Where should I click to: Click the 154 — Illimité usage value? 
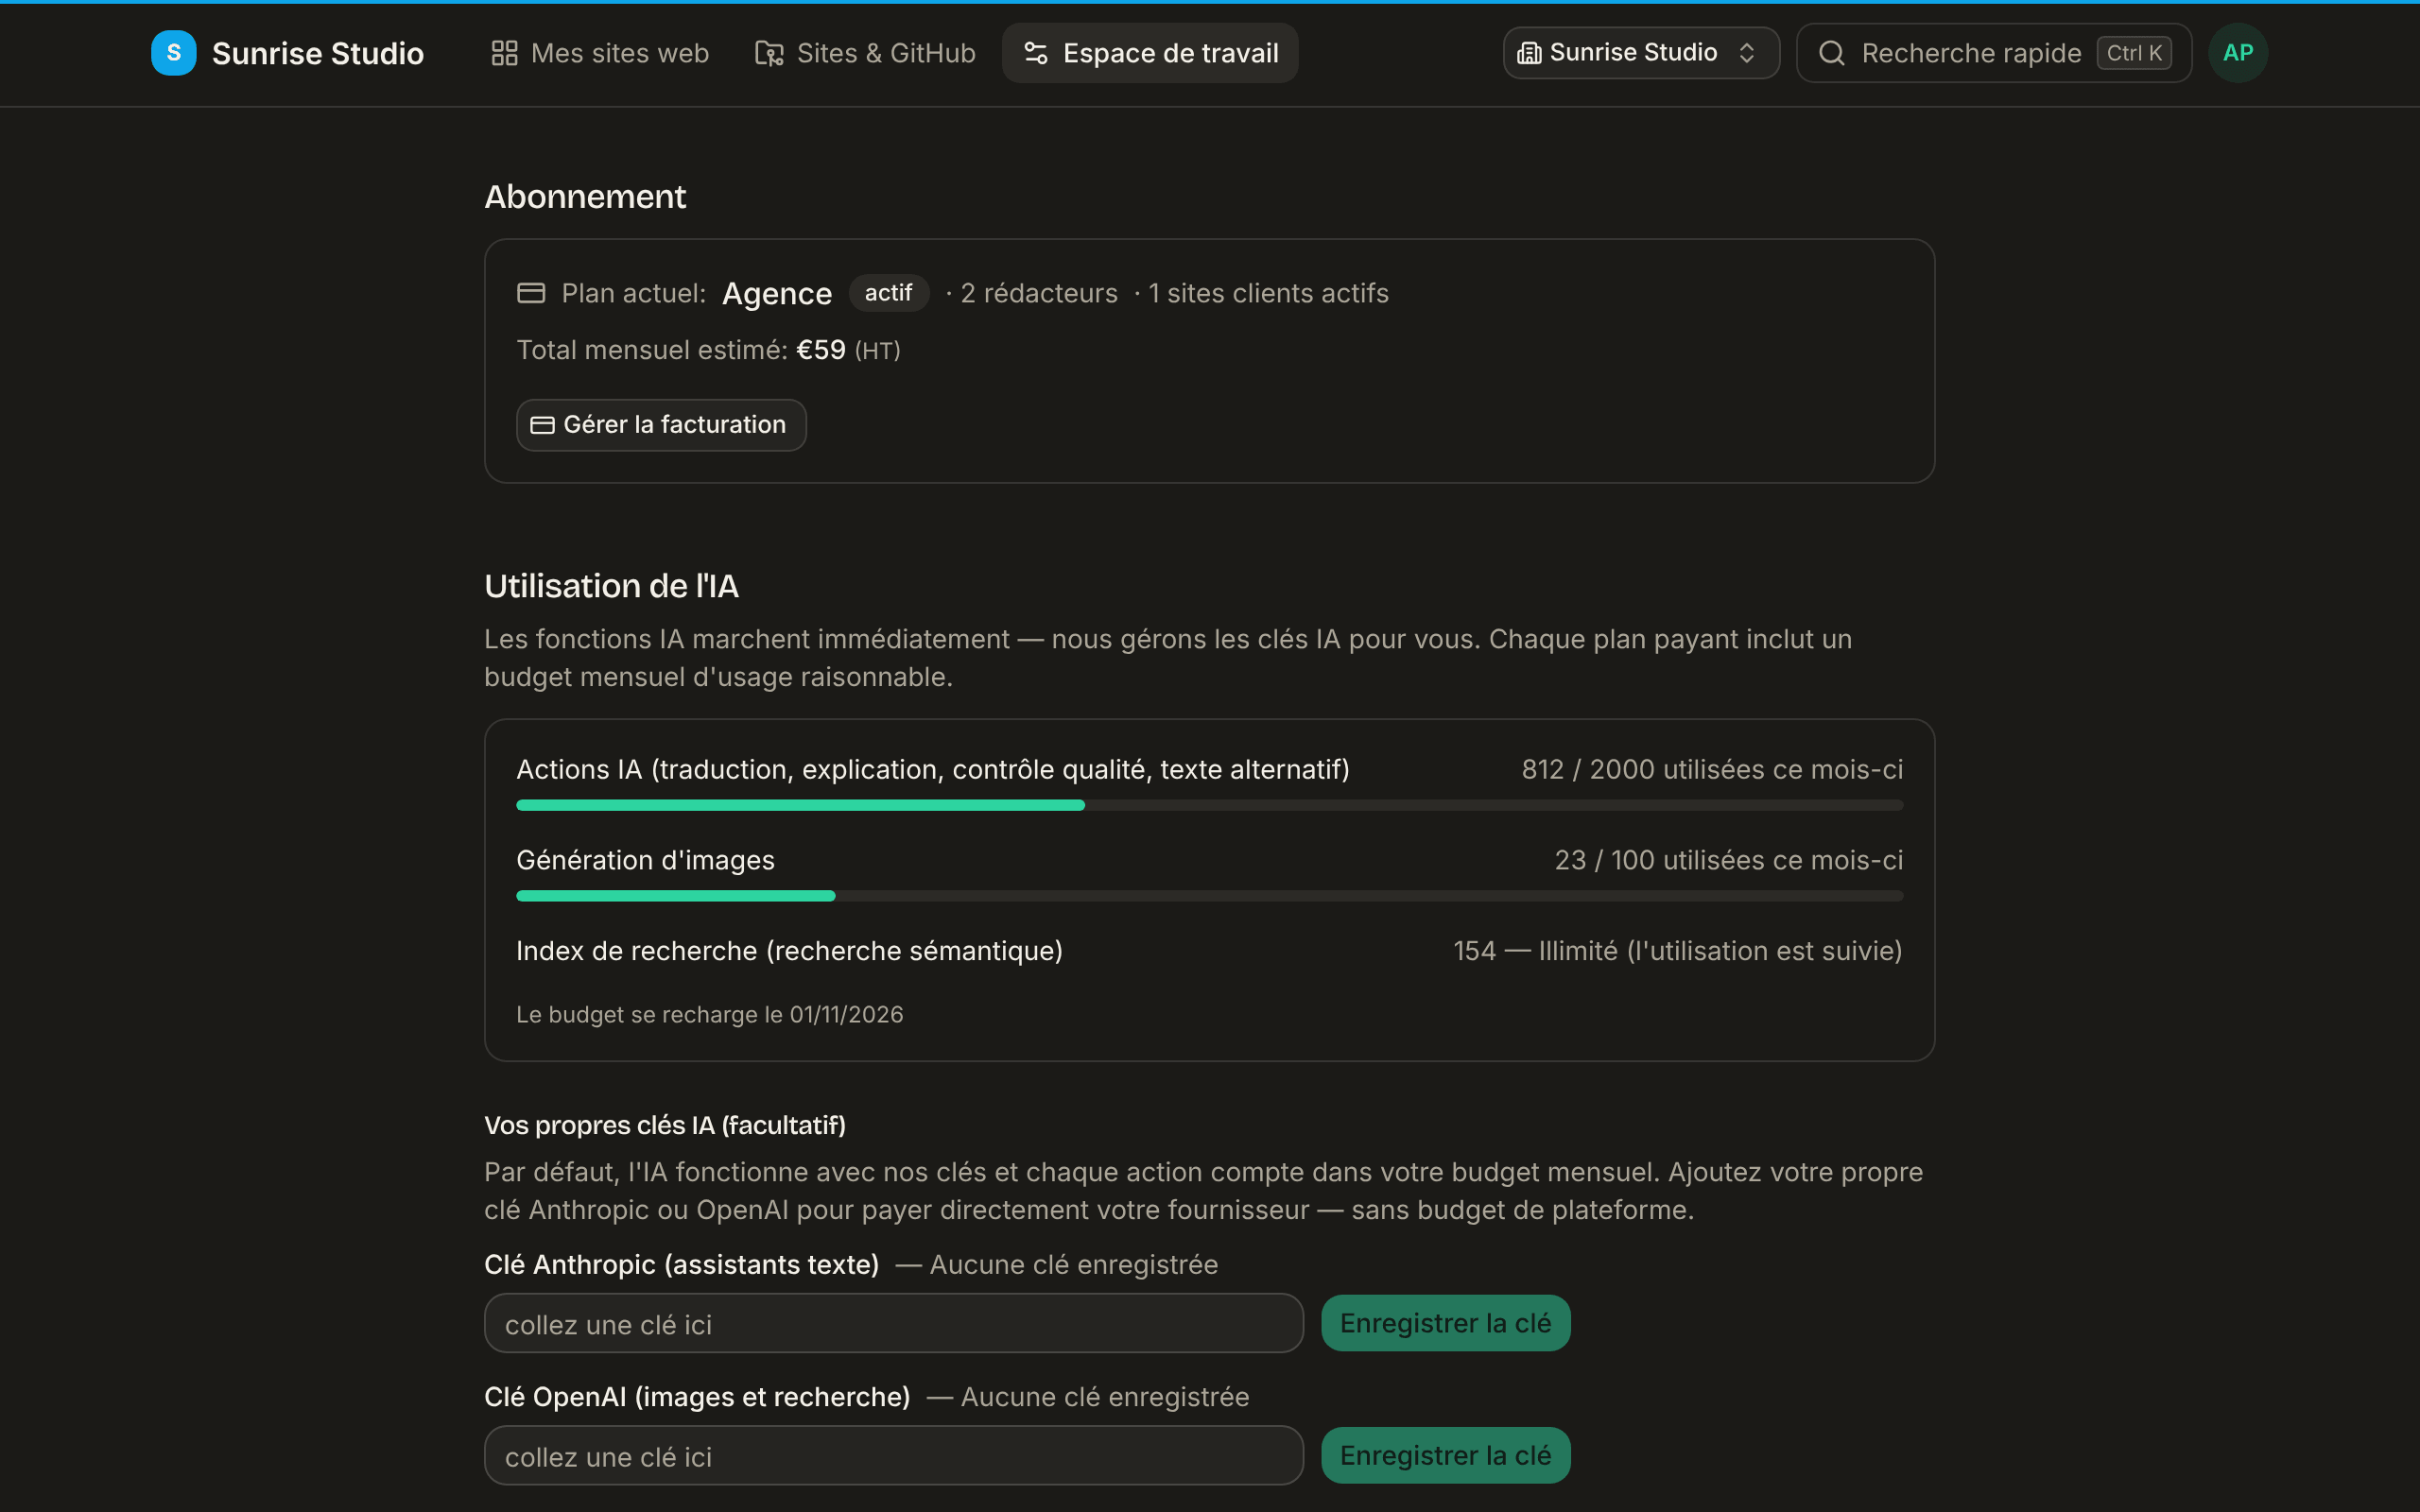[x=1678, y=951]
